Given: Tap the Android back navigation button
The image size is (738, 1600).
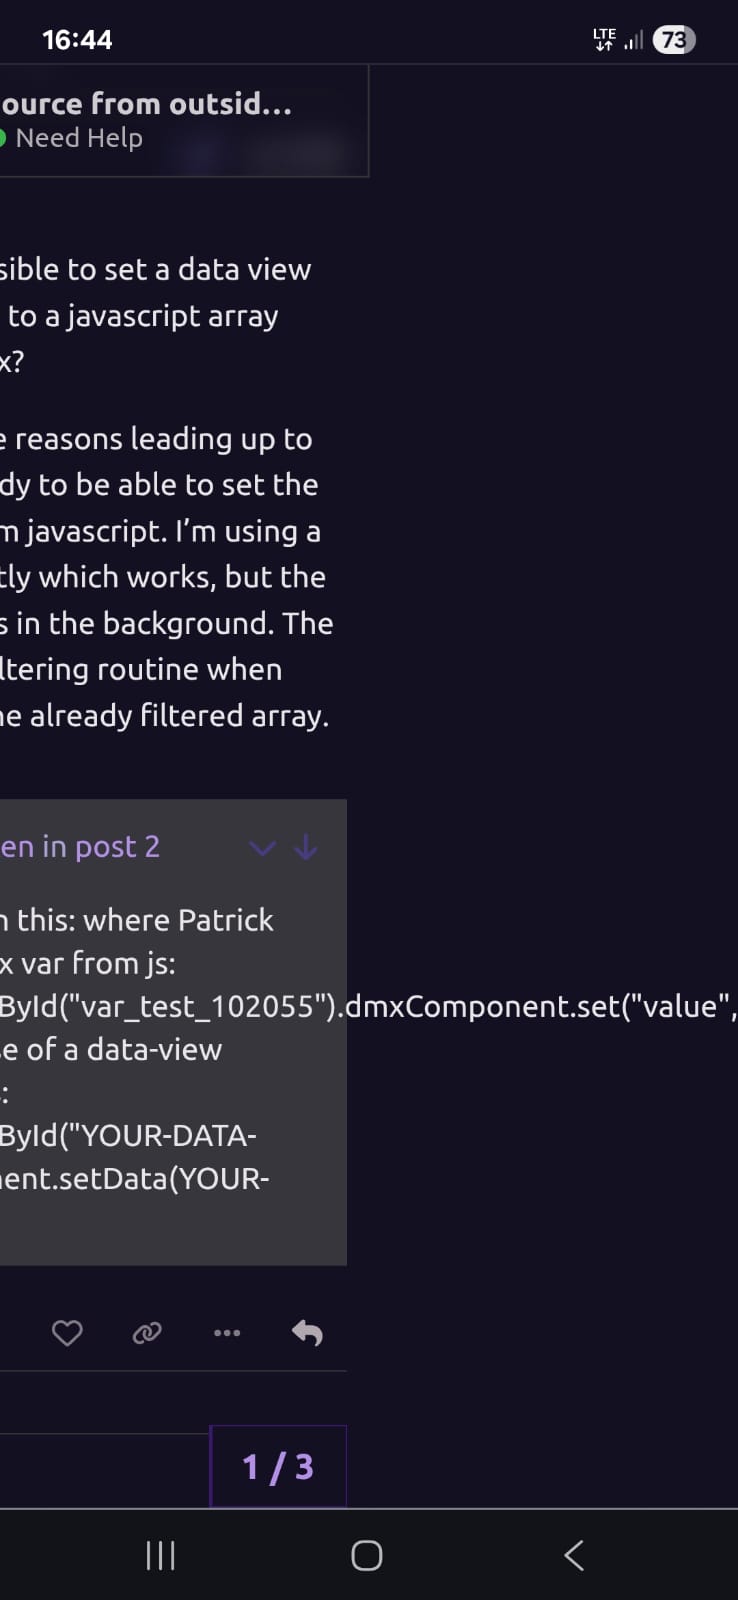Looking at the screenshot, I should pos(574,1555).
